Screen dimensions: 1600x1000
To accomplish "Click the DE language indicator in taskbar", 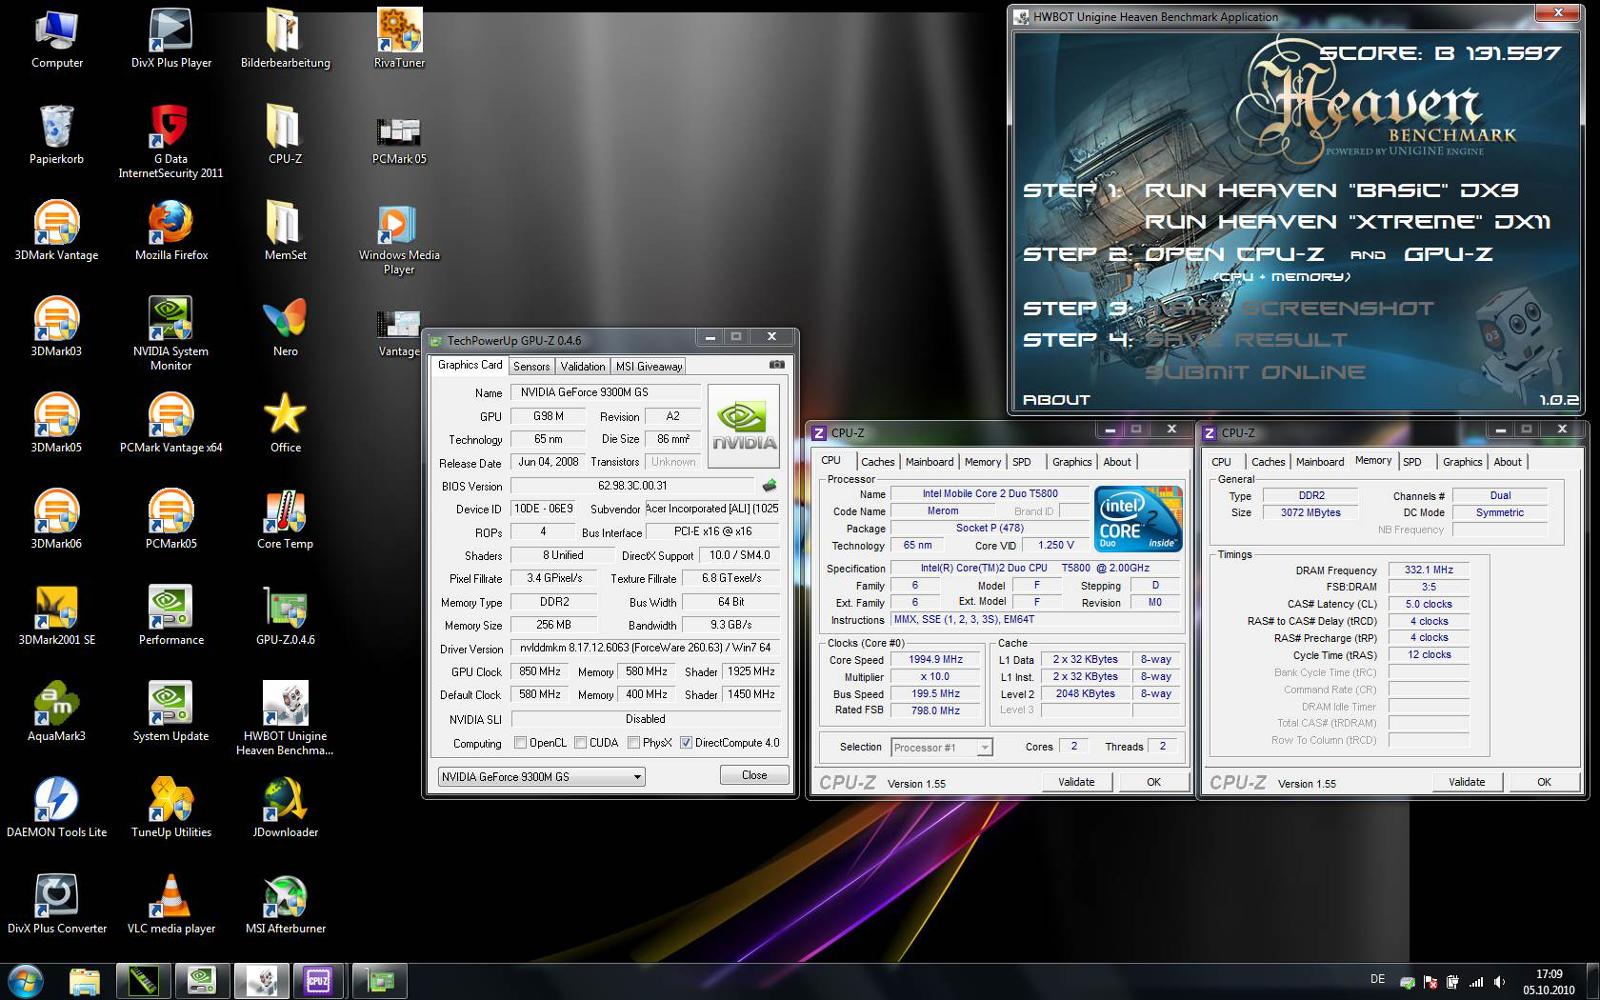I will (x=1378, y=980).
